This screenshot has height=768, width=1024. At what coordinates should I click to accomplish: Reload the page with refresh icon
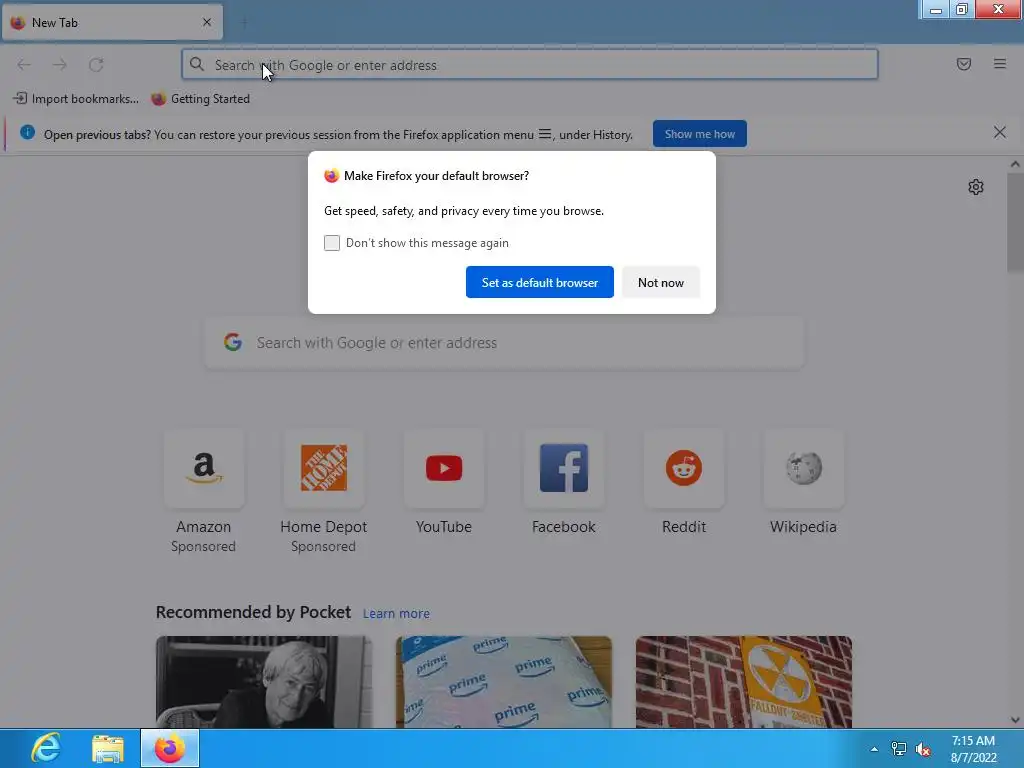[96, 65]
